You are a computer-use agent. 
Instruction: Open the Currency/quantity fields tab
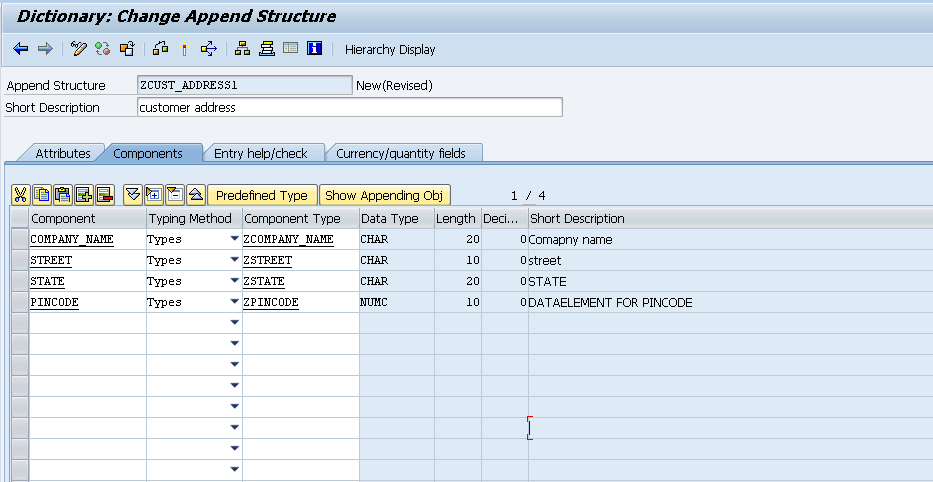(400, 154)
